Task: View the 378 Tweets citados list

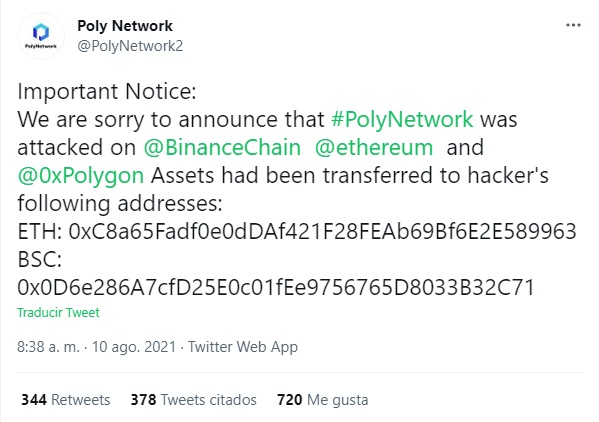Action: click(x=194, y=400)
